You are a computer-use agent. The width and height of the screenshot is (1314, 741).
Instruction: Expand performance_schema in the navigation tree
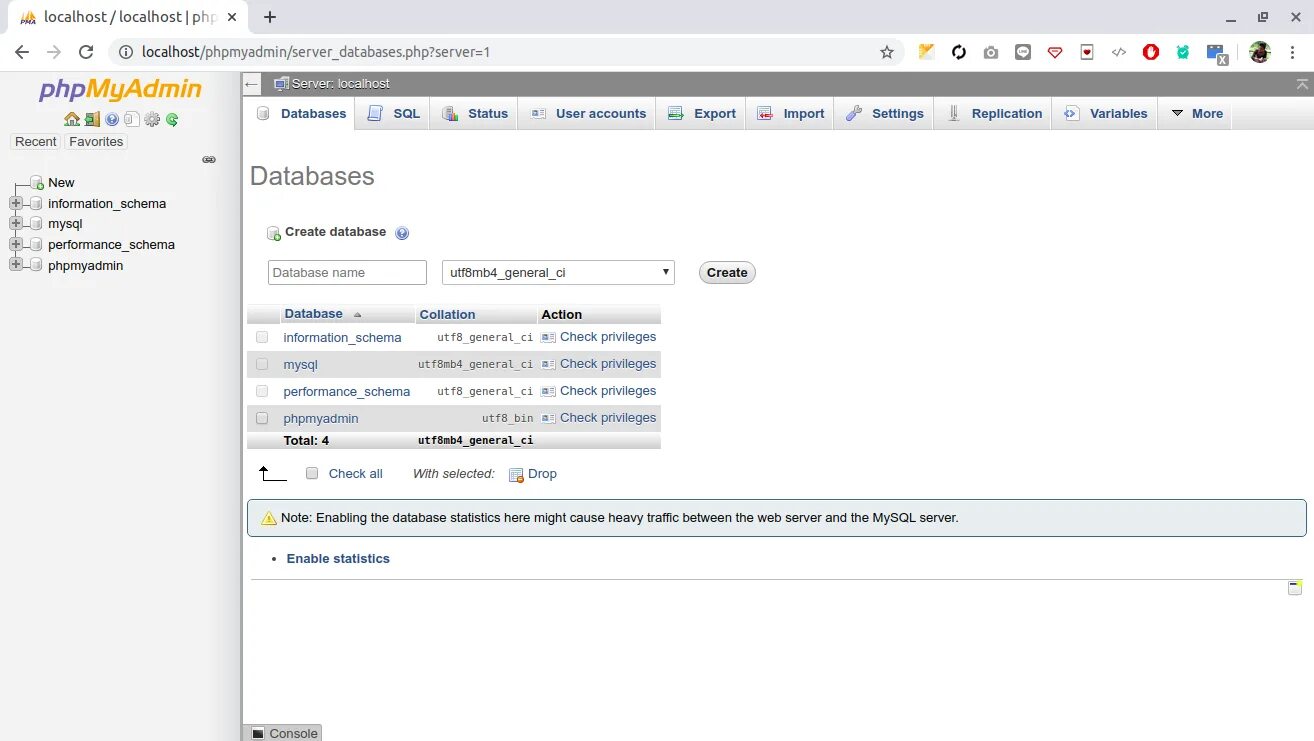(15, 244)
